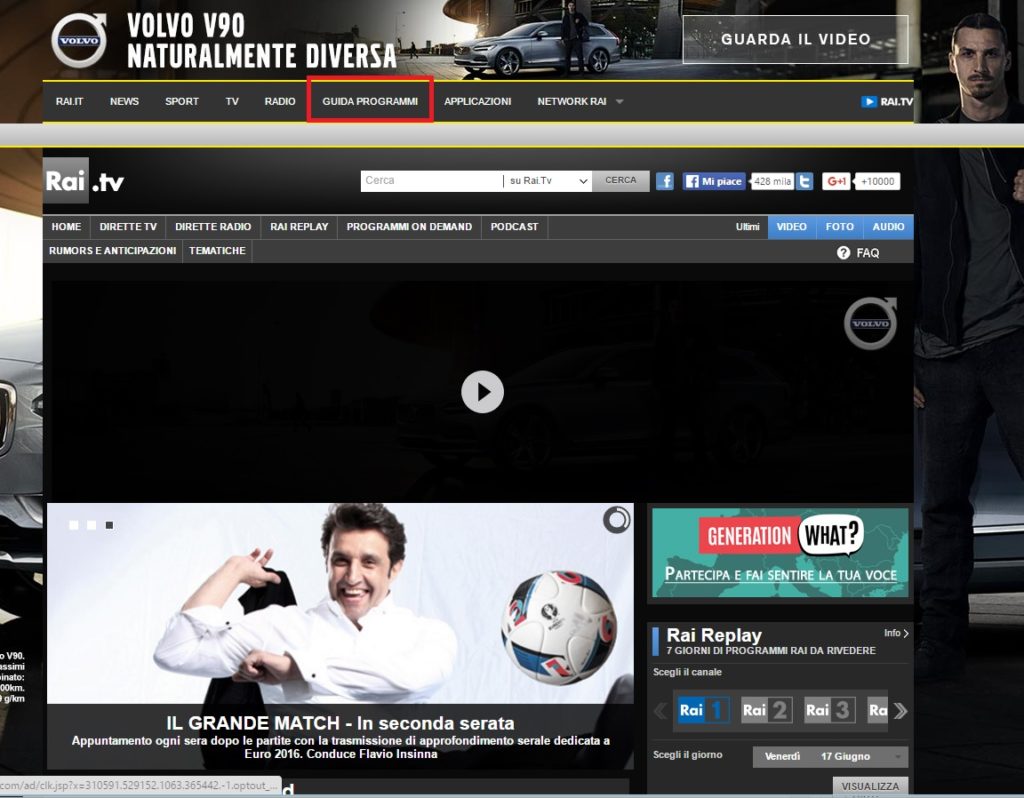The height and width of the screenshot is (798, 1024).
Task: Switch to the Video tab
Action: coord(791,227)
